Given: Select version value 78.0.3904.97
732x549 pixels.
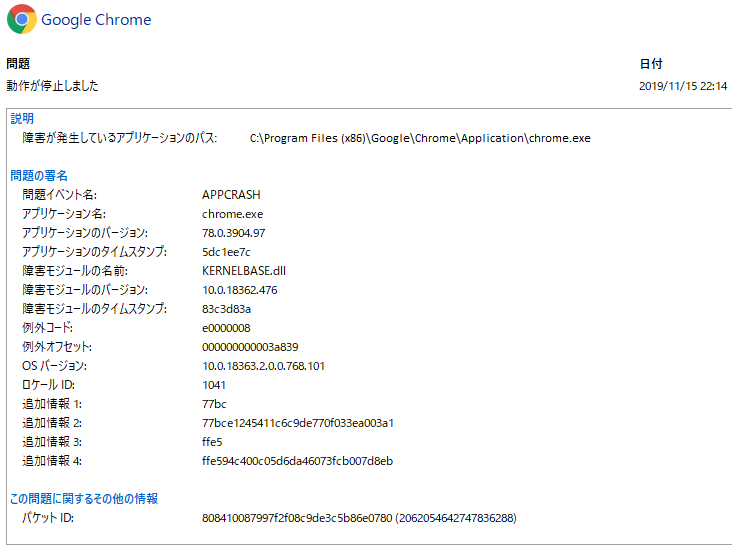Looking at the screenshot, I should pyautogui.click(x=233, y=233).
